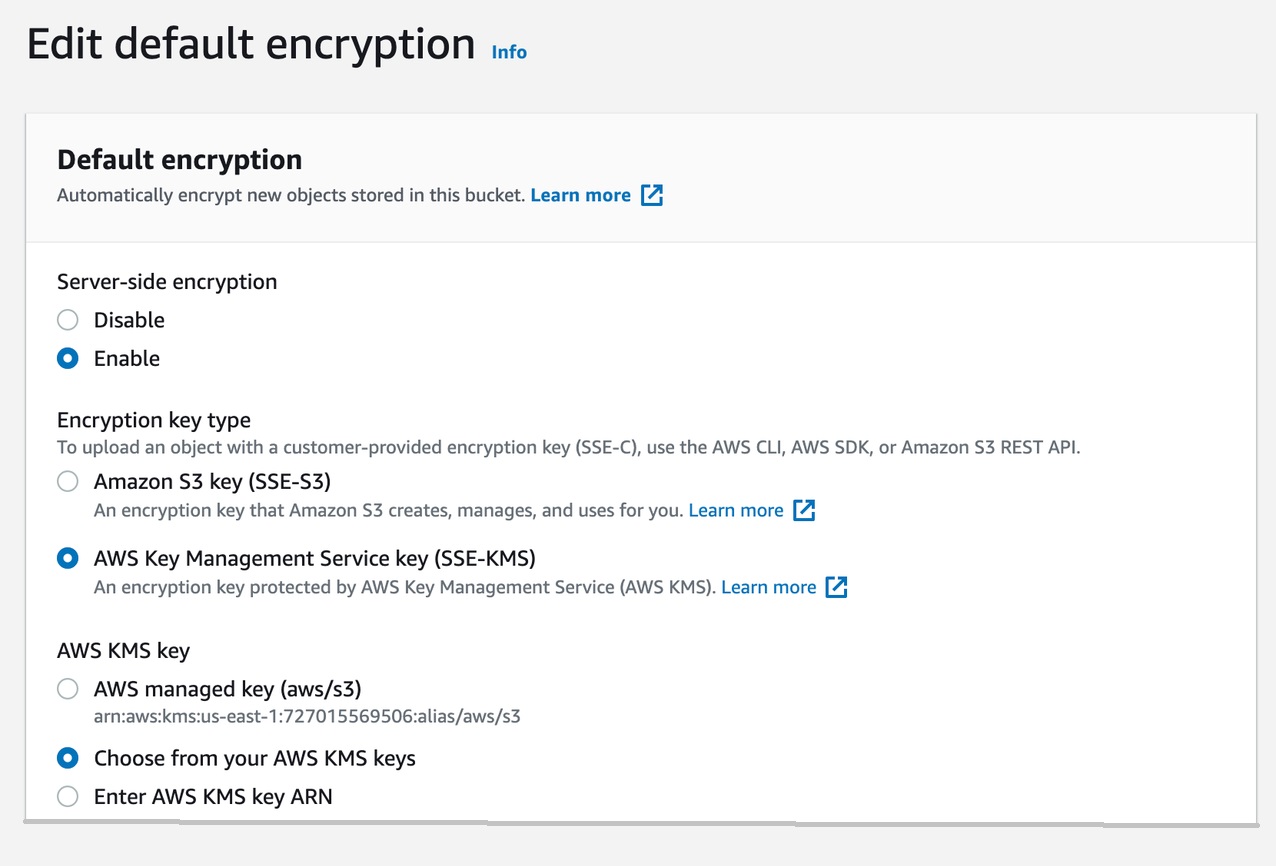Open Learn more link under Default encryption
The height and width of the screenshot is (866, 1276).
click(x=581, y=195)
